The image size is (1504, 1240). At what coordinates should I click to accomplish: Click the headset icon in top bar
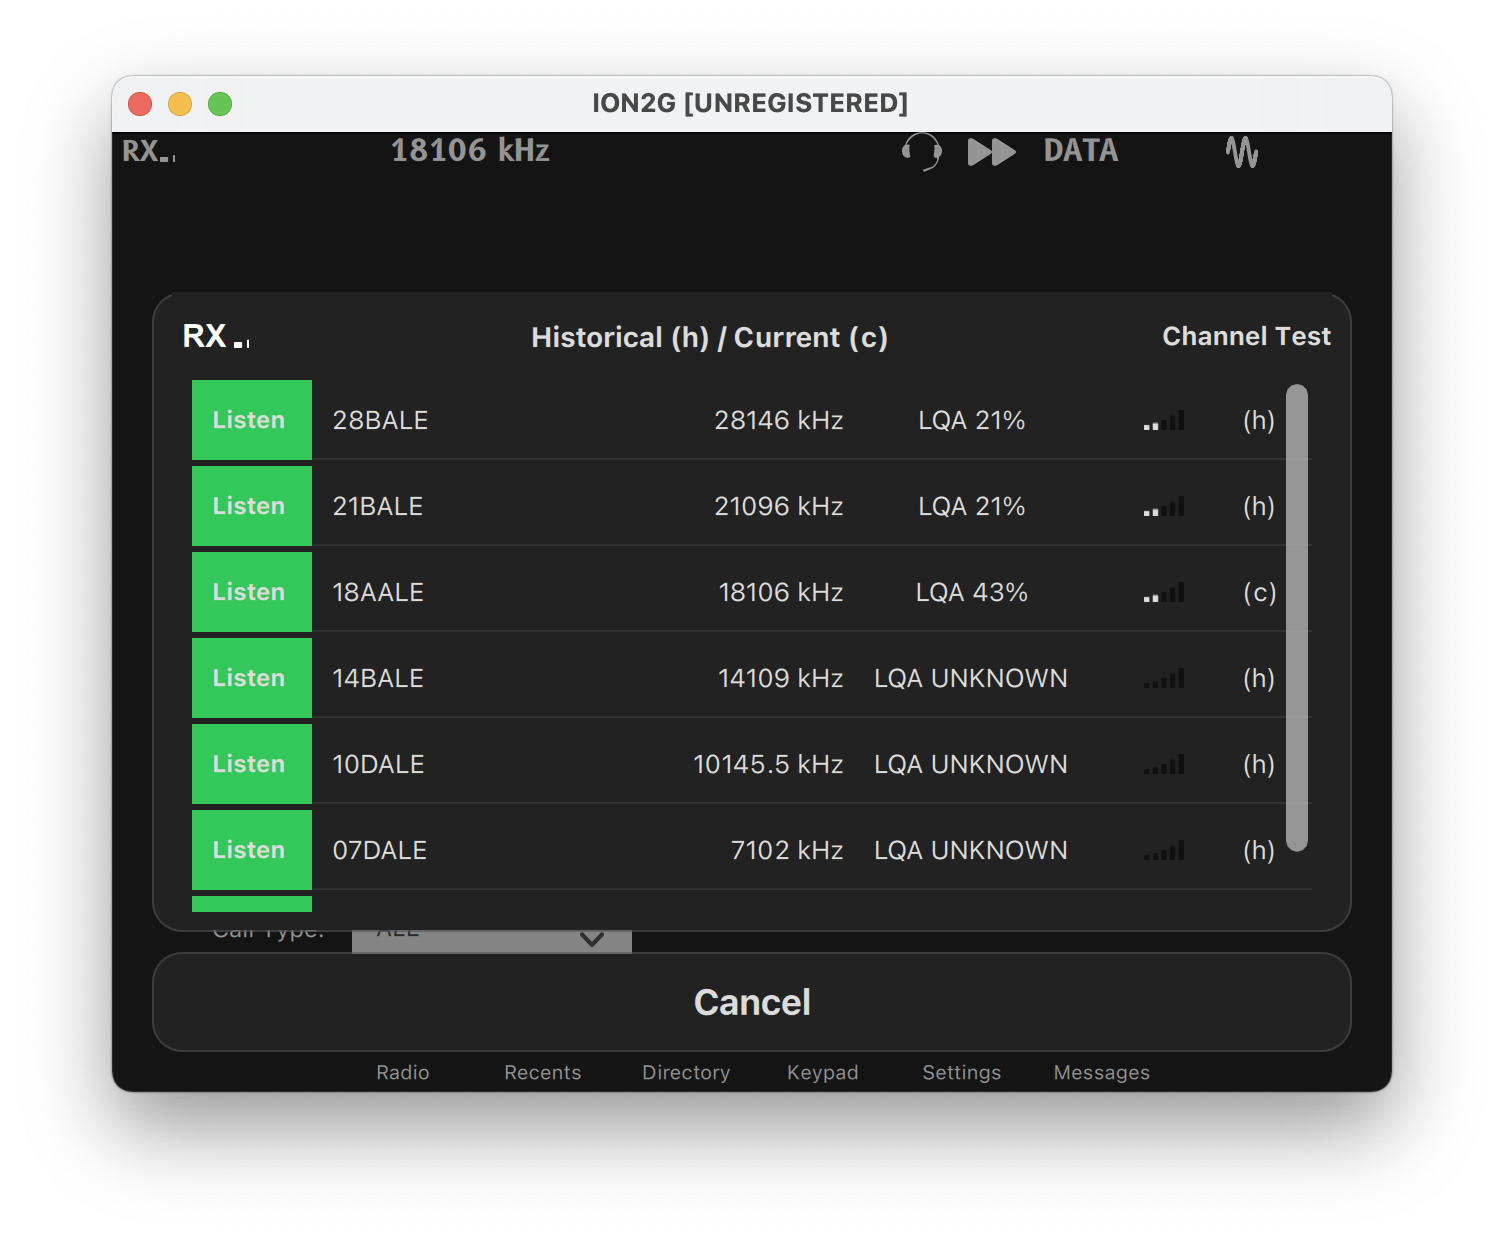click(x=921, y=152)
